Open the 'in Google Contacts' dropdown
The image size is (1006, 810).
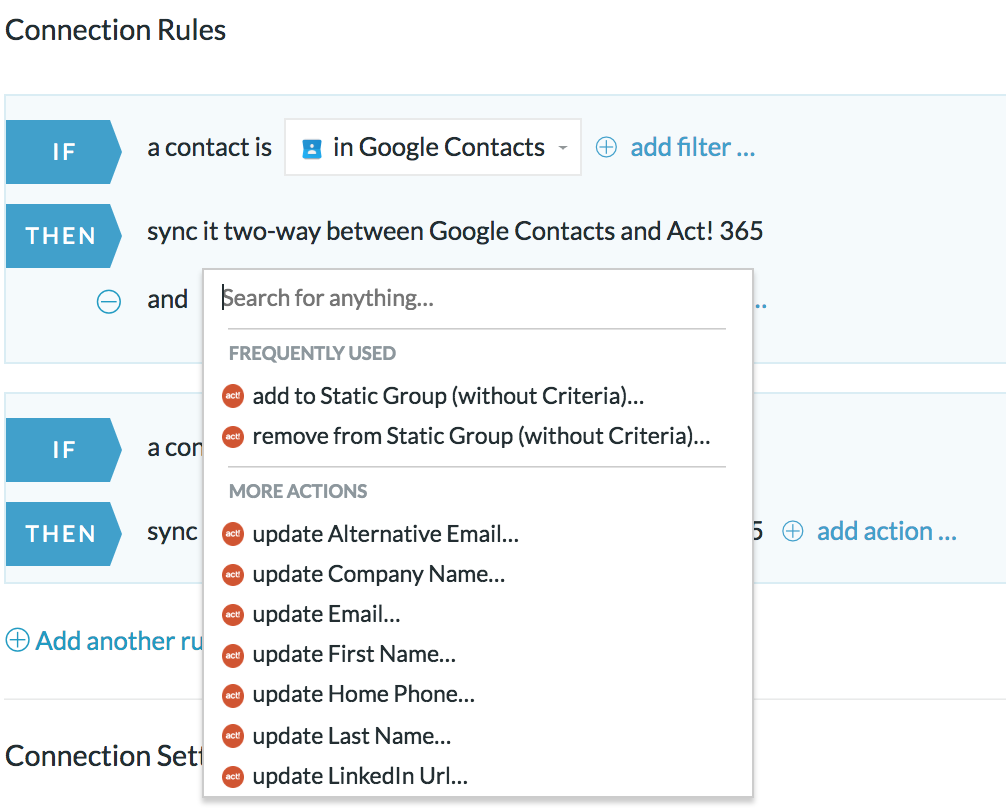coord(432,147)
